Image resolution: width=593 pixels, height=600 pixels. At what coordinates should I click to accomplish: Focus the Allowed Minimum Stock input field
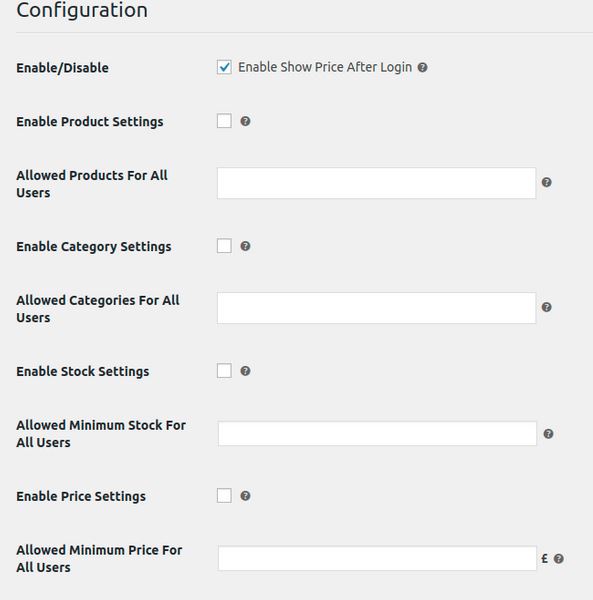377,434
